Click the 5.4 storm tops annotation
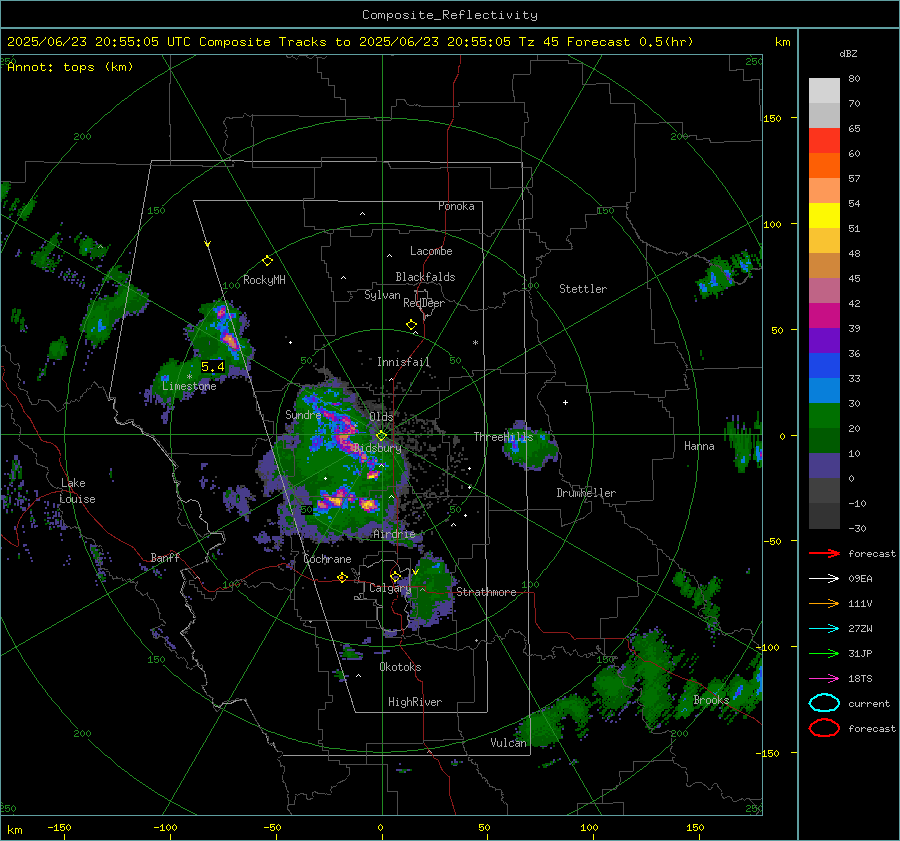Screen dimensions: 900x841 point(212,366)
